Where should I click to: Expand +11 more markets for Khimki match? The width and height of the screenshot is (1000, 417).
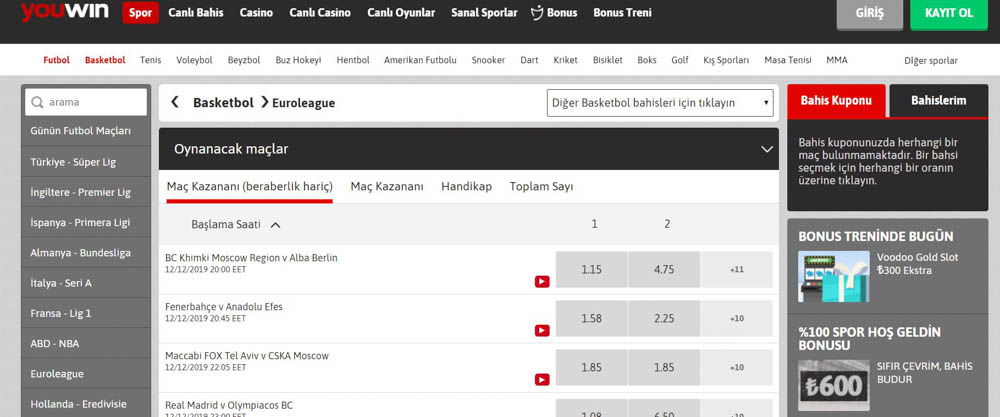click(736, 269)
